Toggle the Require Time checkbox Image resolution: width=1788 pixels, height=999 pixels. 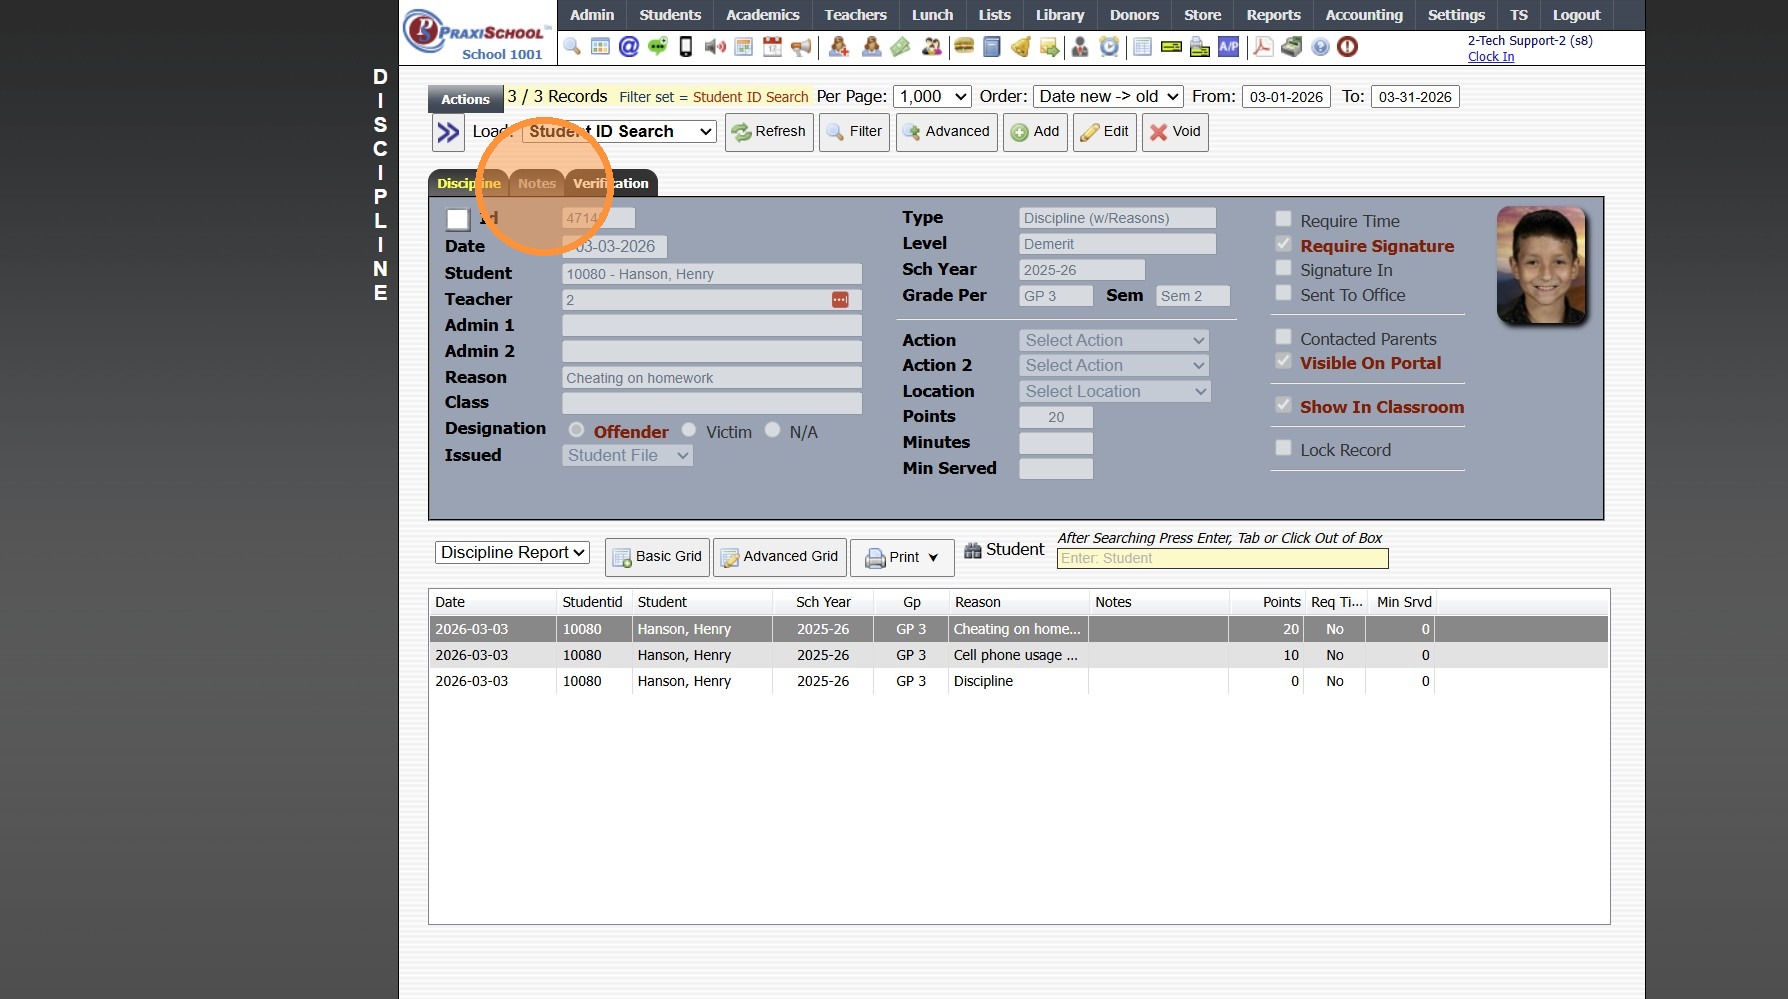coord(1283,219)
